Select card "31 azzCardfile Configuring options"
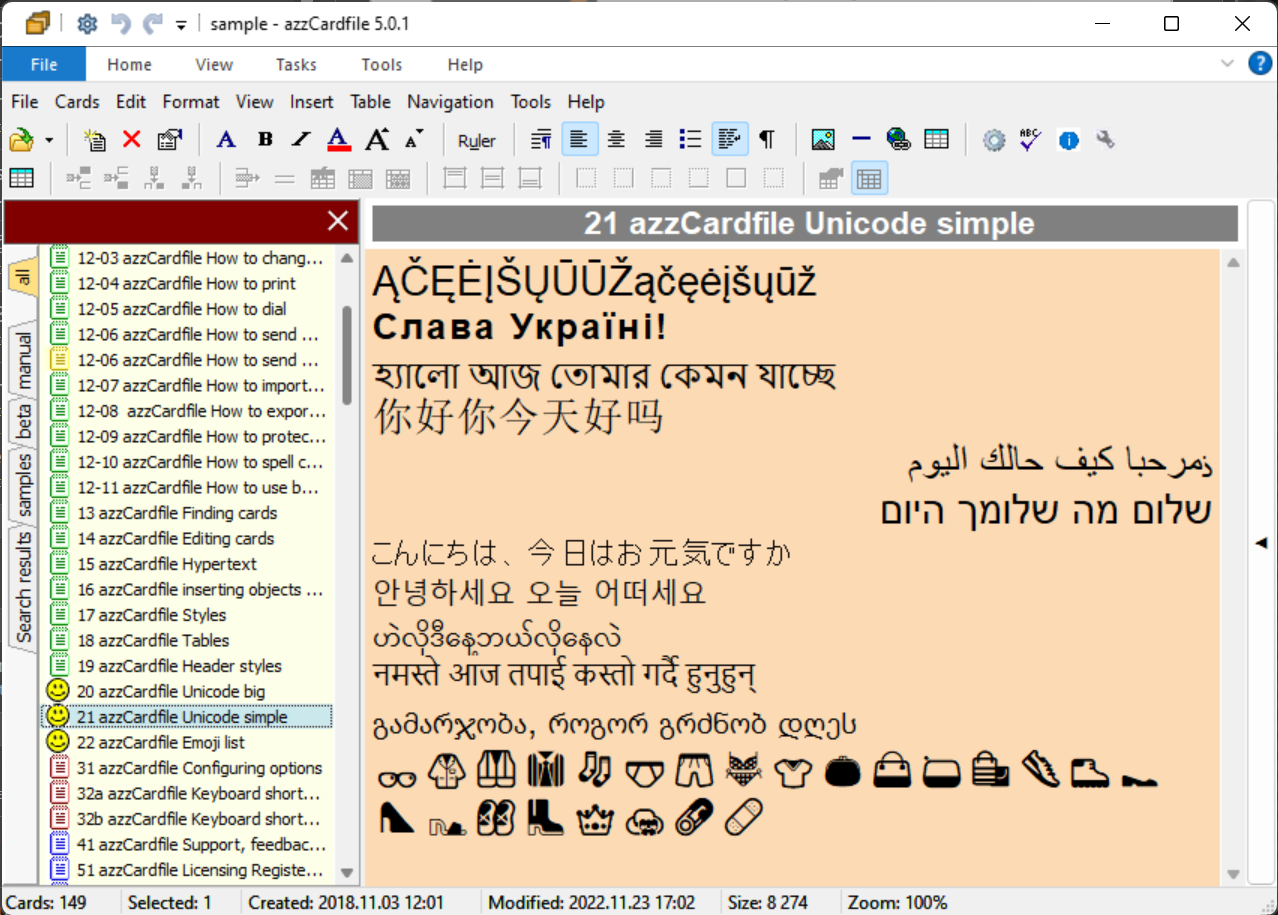1278x915 pixels. (x=199, y=768)
